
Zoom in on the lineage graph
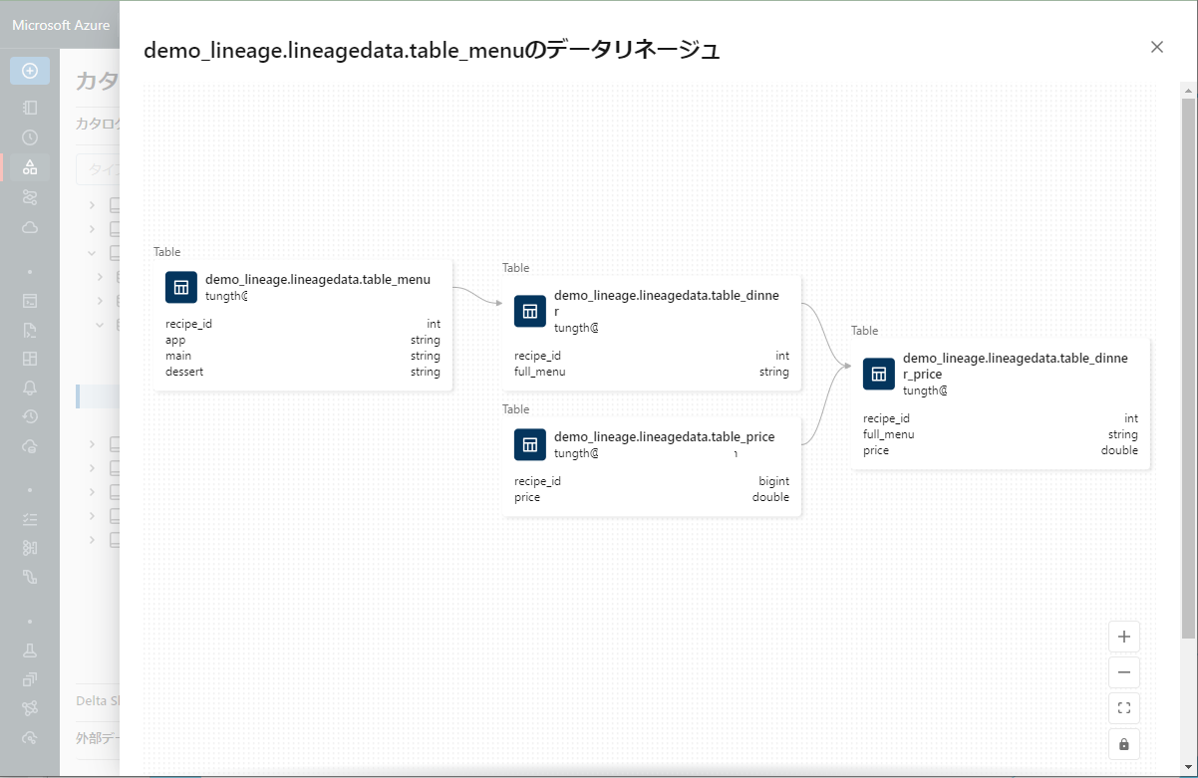coord(1124,637)
